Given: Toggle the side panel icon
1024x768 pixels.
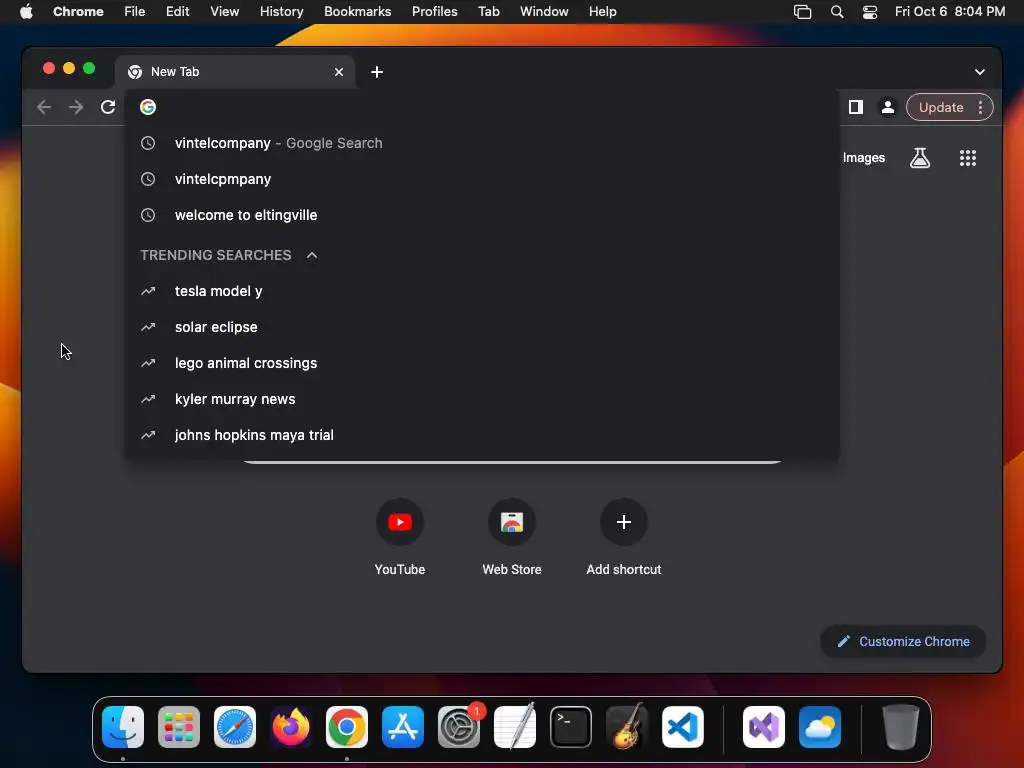Looking at the screenshot, I should [x=856, y=107].
